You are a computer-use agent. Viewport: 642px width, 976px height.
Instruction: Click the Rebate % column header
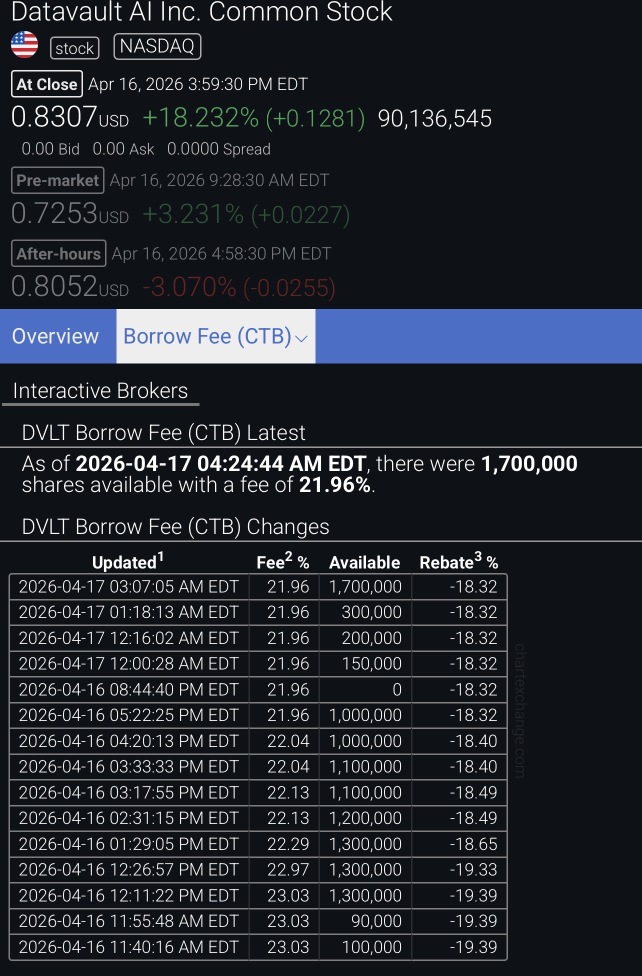coord(459,561)
